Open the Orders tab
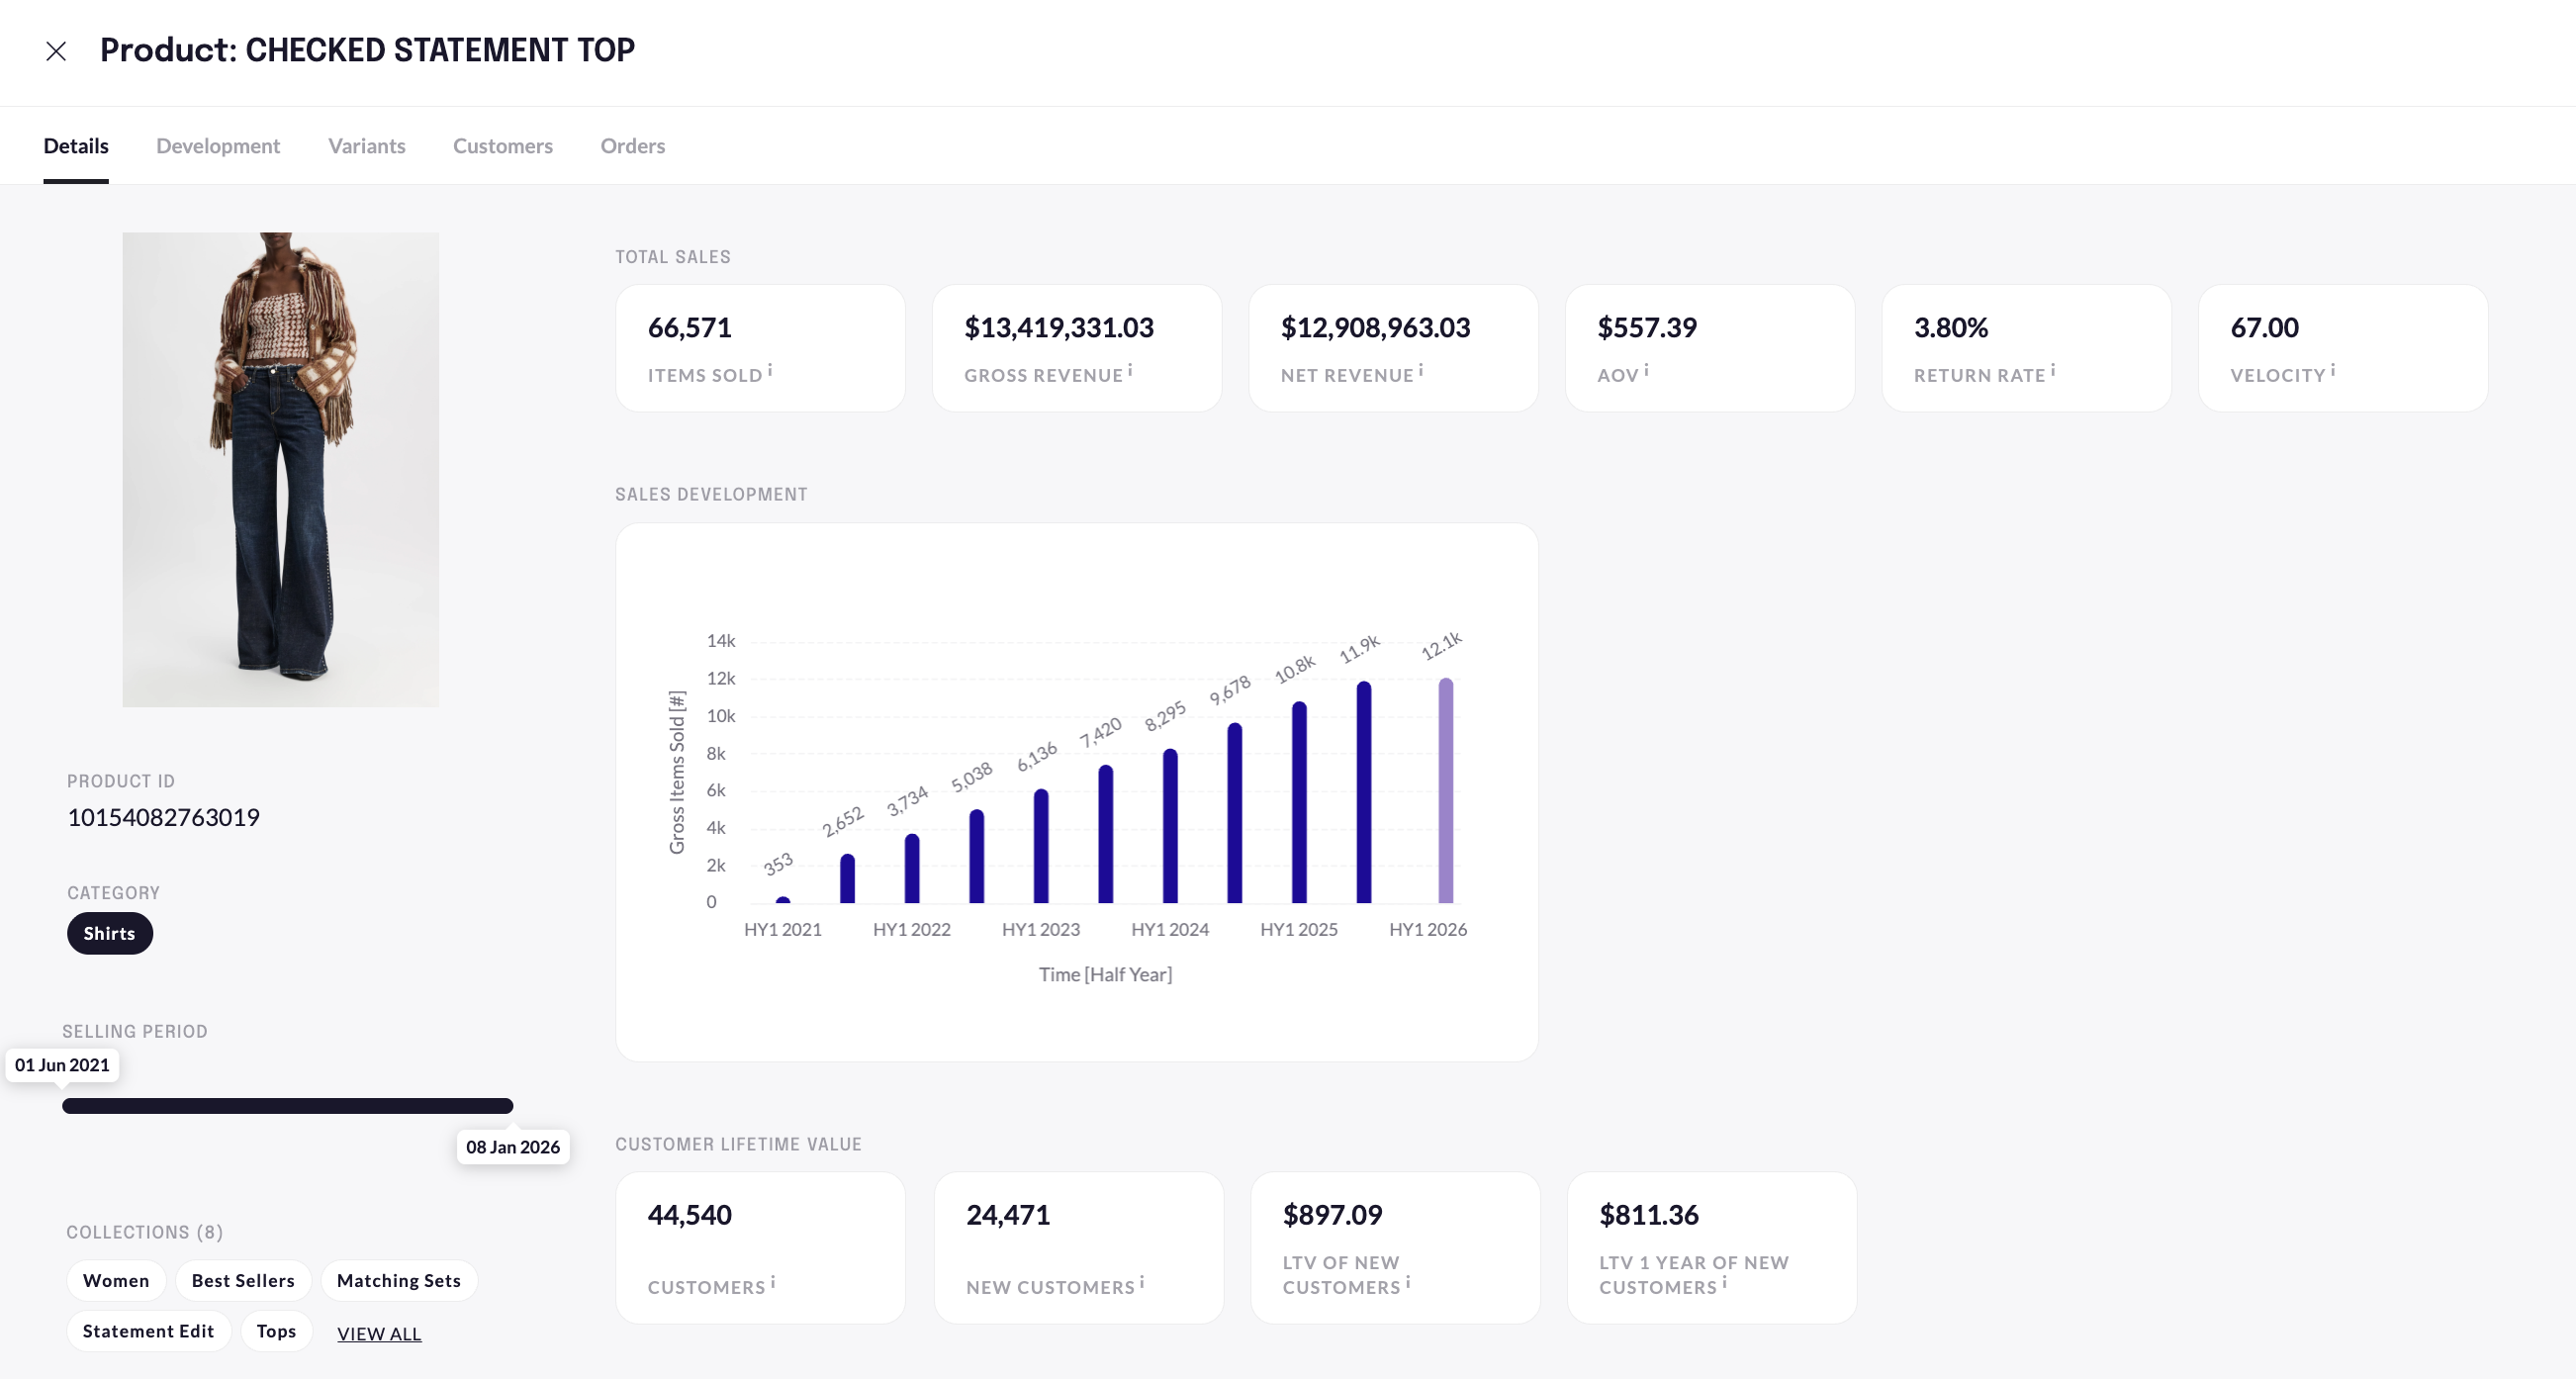Viewport: 2576px width, 1379px height. point(632,146)
